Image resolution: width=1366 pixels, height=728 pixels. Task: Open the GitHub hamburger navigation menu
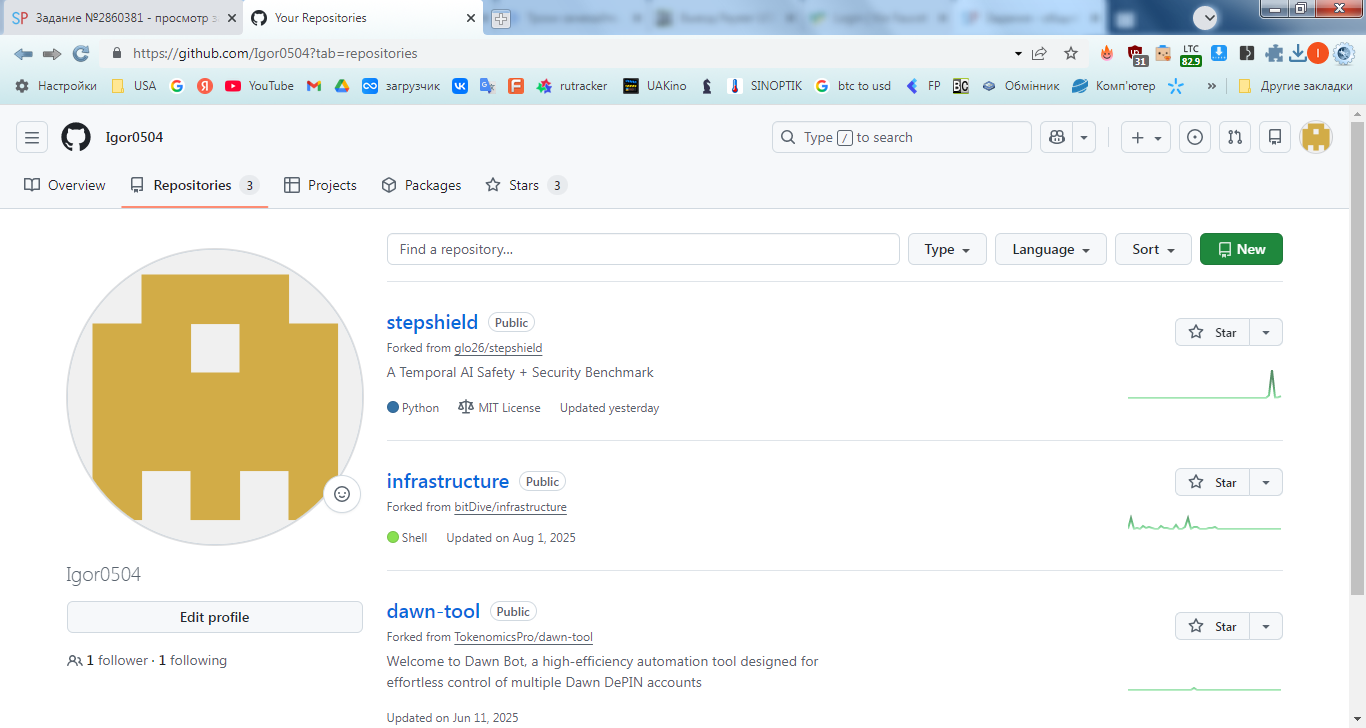coord(32,137)
